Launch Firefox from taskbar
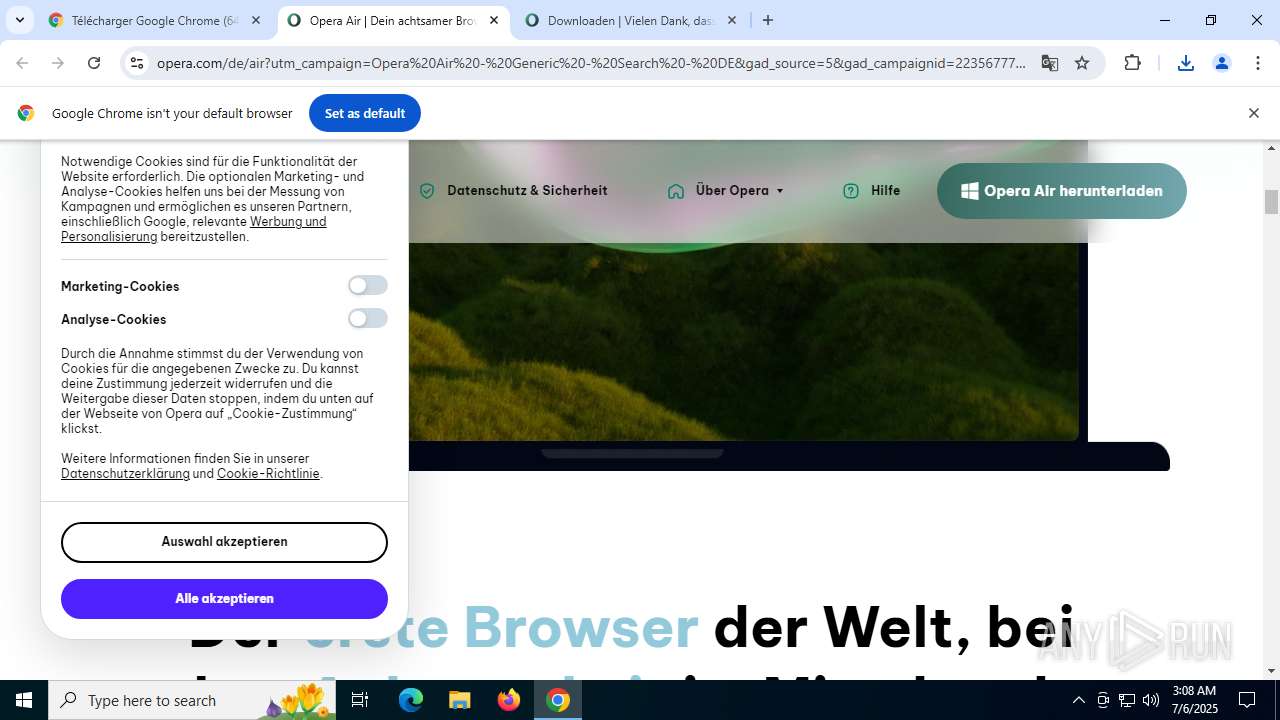The width and height of the screenshot is (1280, 720). click(x=509, y=700)
